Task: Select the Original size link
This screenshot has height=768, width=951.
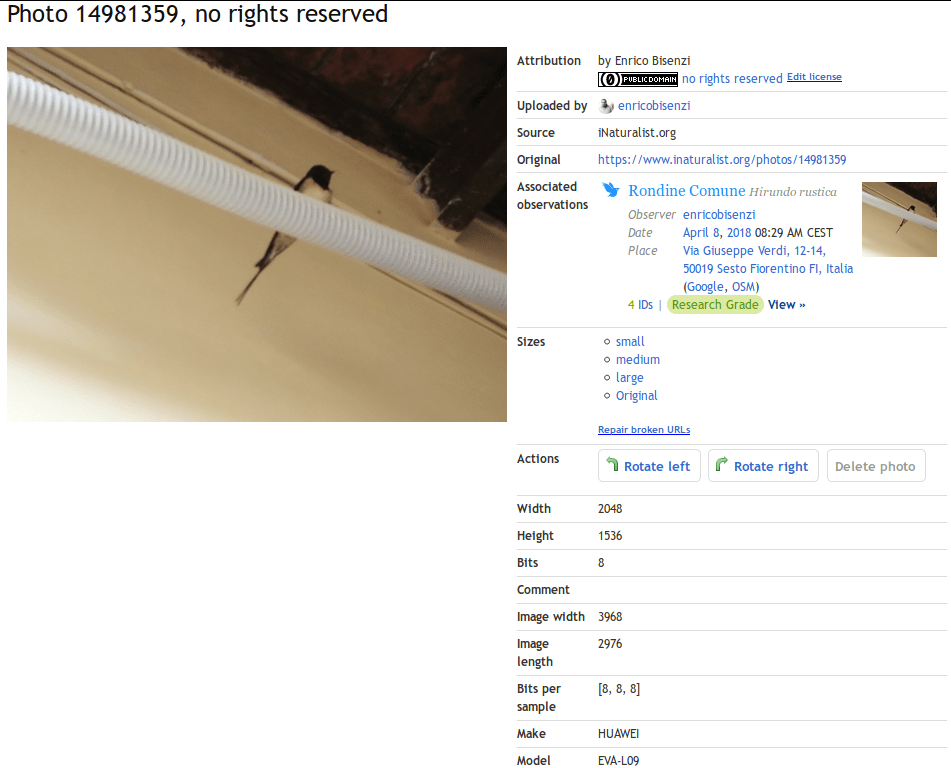Action: point(636,396)
